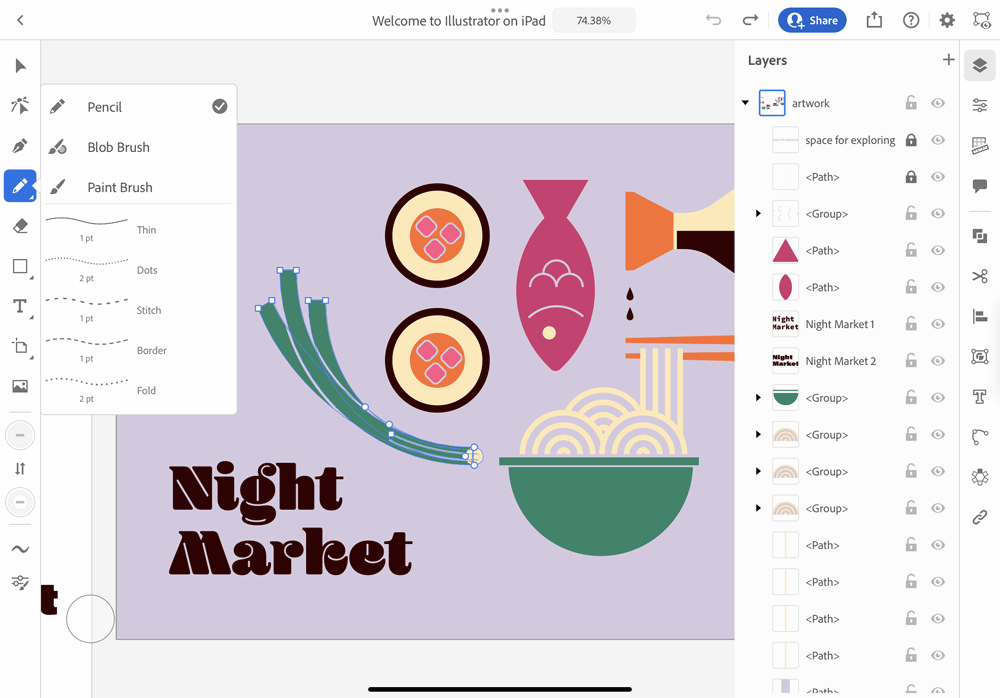Screen dimensions: 1000x698
Task: Expand the first Group layer
Action: tap(758, 214)
